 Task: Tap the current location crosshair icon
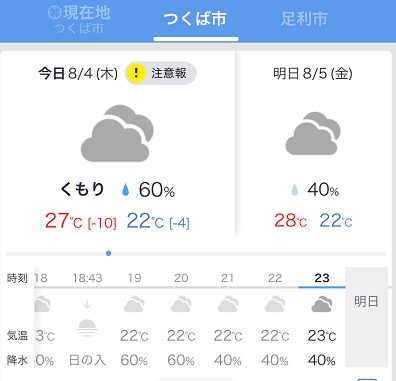(x=55, y=13)
